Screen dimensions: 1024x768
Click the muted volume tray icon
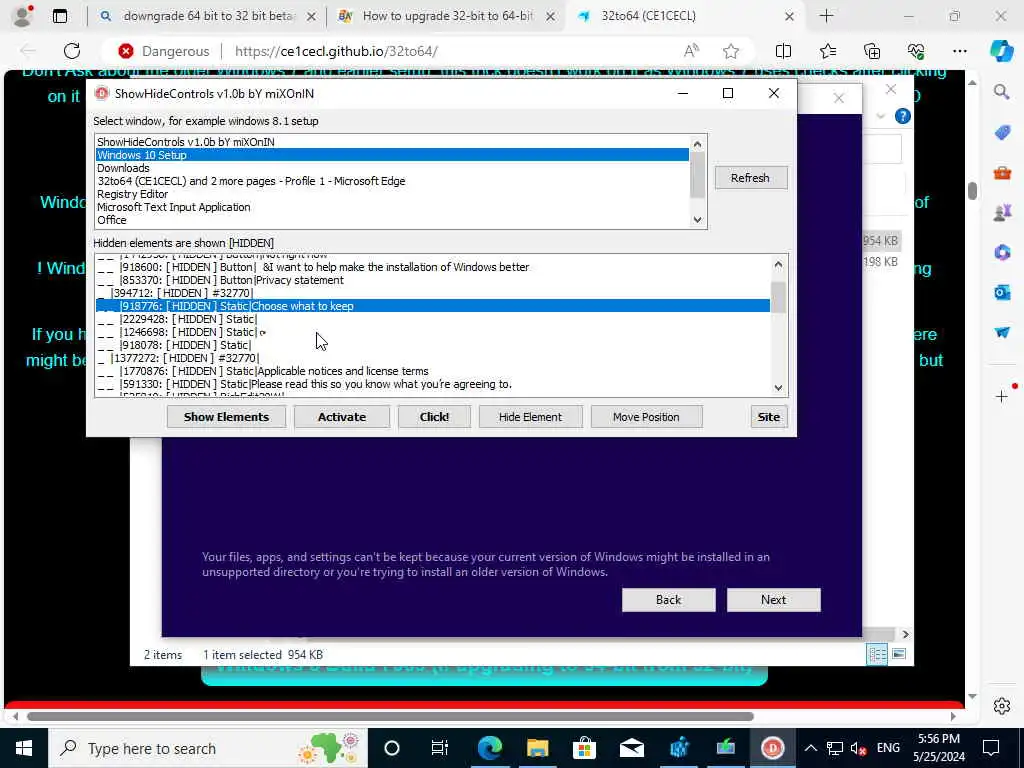tap(858, 748)
